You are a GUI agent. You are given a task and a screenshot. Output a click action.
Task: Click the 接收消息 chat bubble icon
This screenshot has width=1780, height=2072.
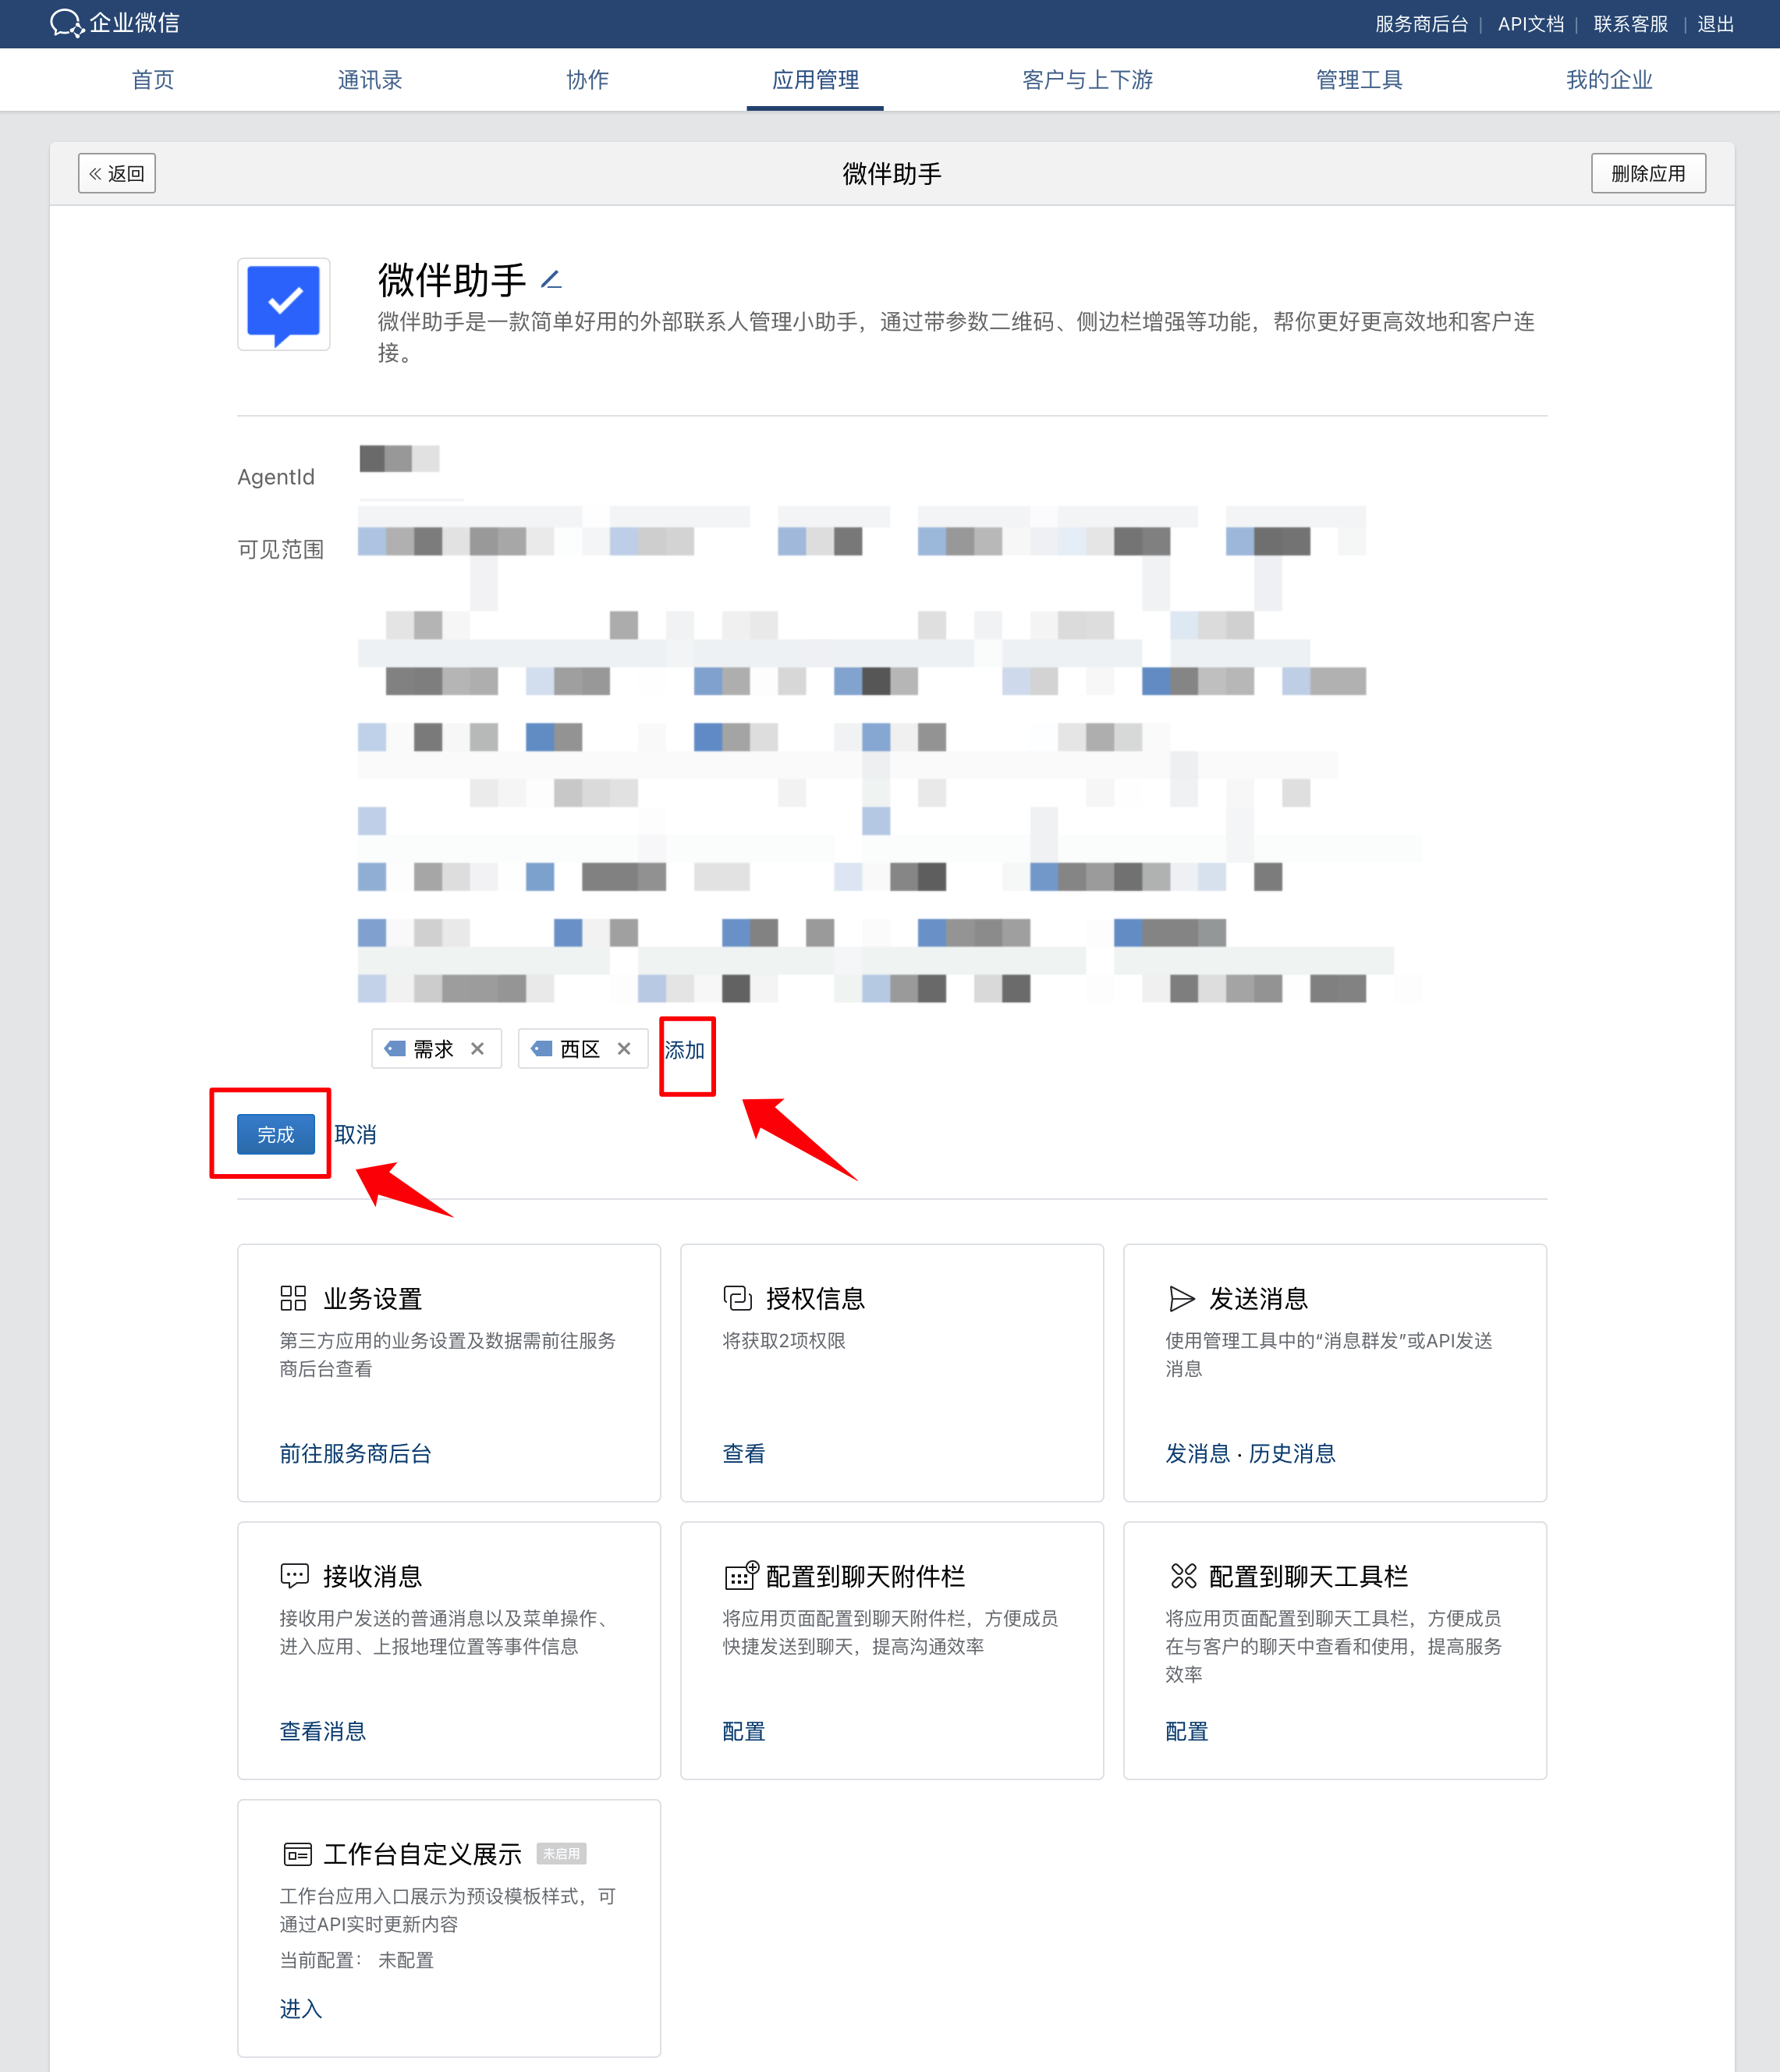(294, 1576)
